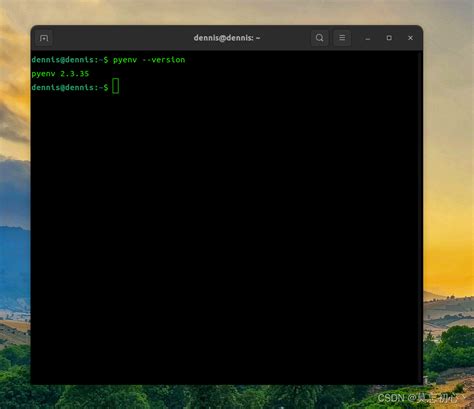Click the 2.3.35 version number
474x409 pixels.
pos(75,73)
